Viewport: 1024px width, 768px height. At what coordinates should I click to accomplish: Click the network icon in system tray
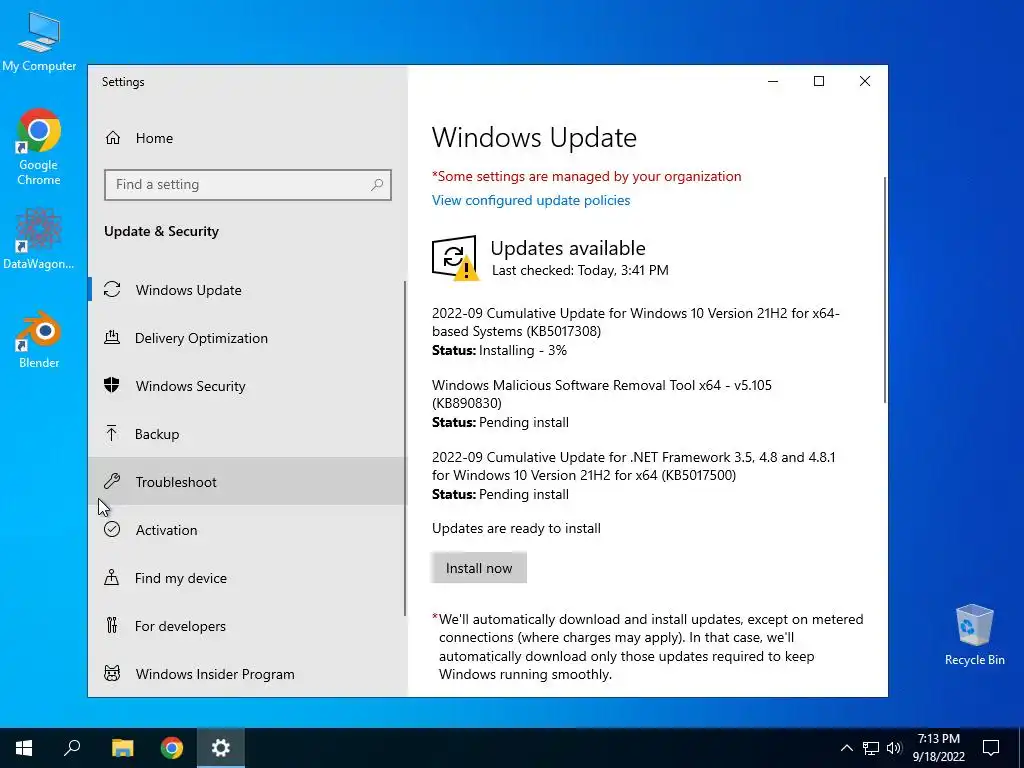click(871, 748)
